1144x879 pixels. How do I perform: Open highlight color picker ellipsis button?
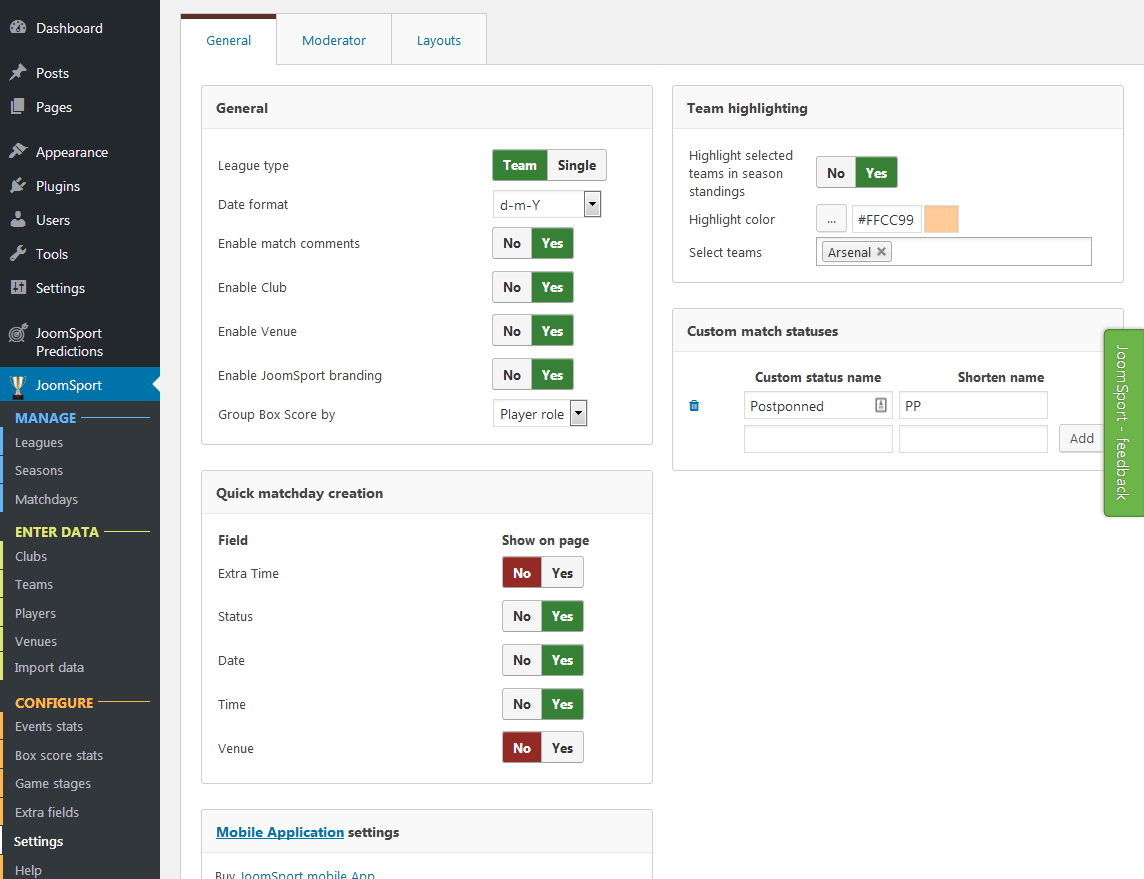pyautogui.click(x=831, y=219)
